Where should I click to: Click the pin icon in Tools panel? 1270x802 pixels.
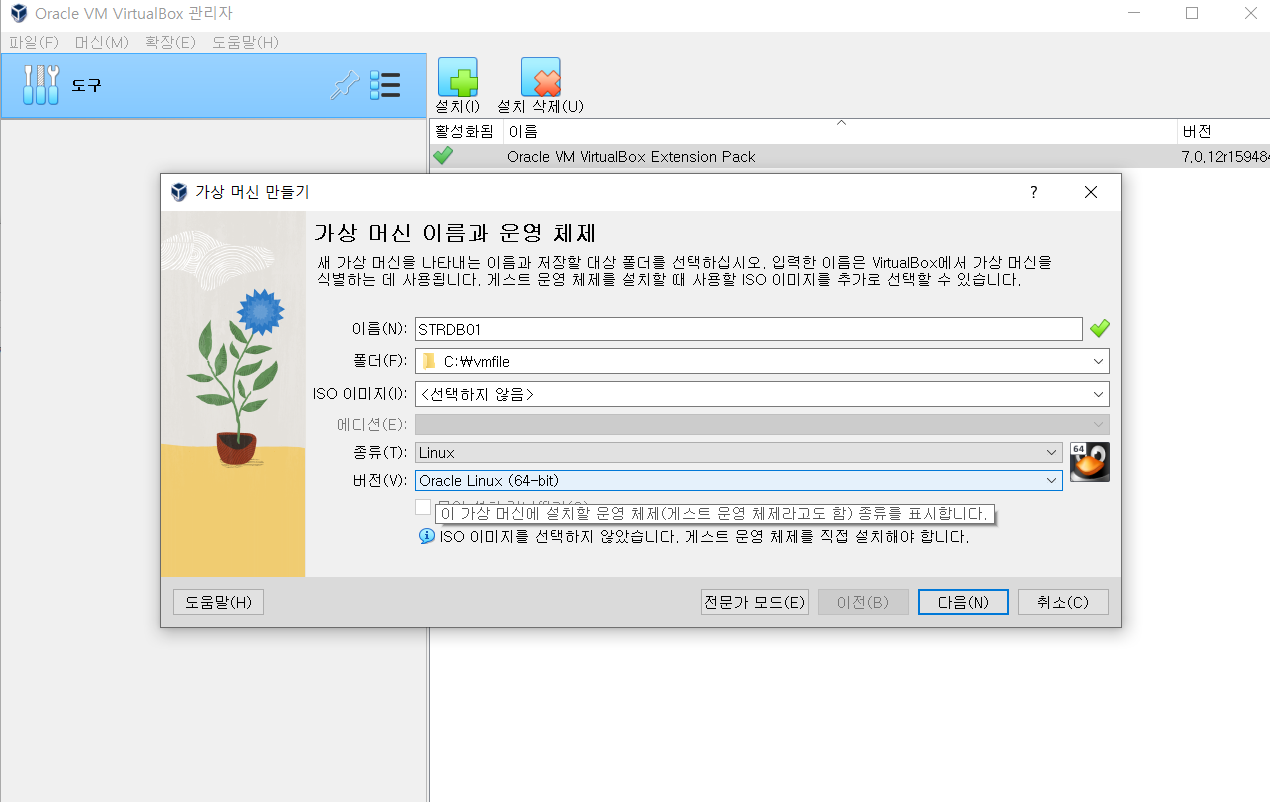[x=344, y=86]
